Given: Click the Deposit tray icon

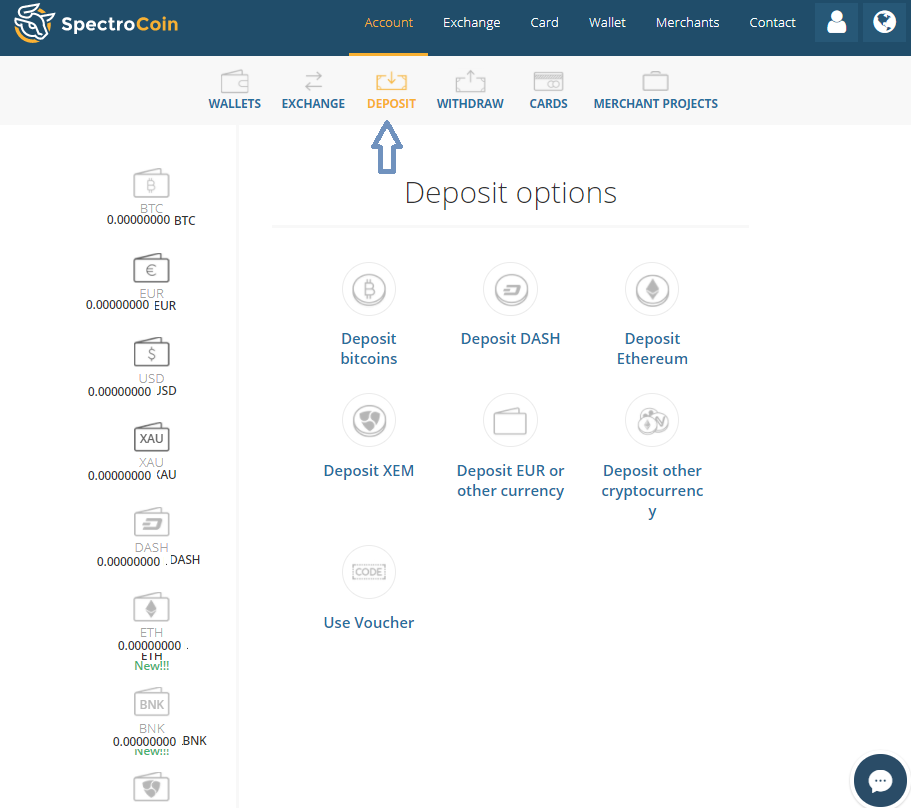Looking at the screenshot, I should pyautogui.click(x=391, y=81).
